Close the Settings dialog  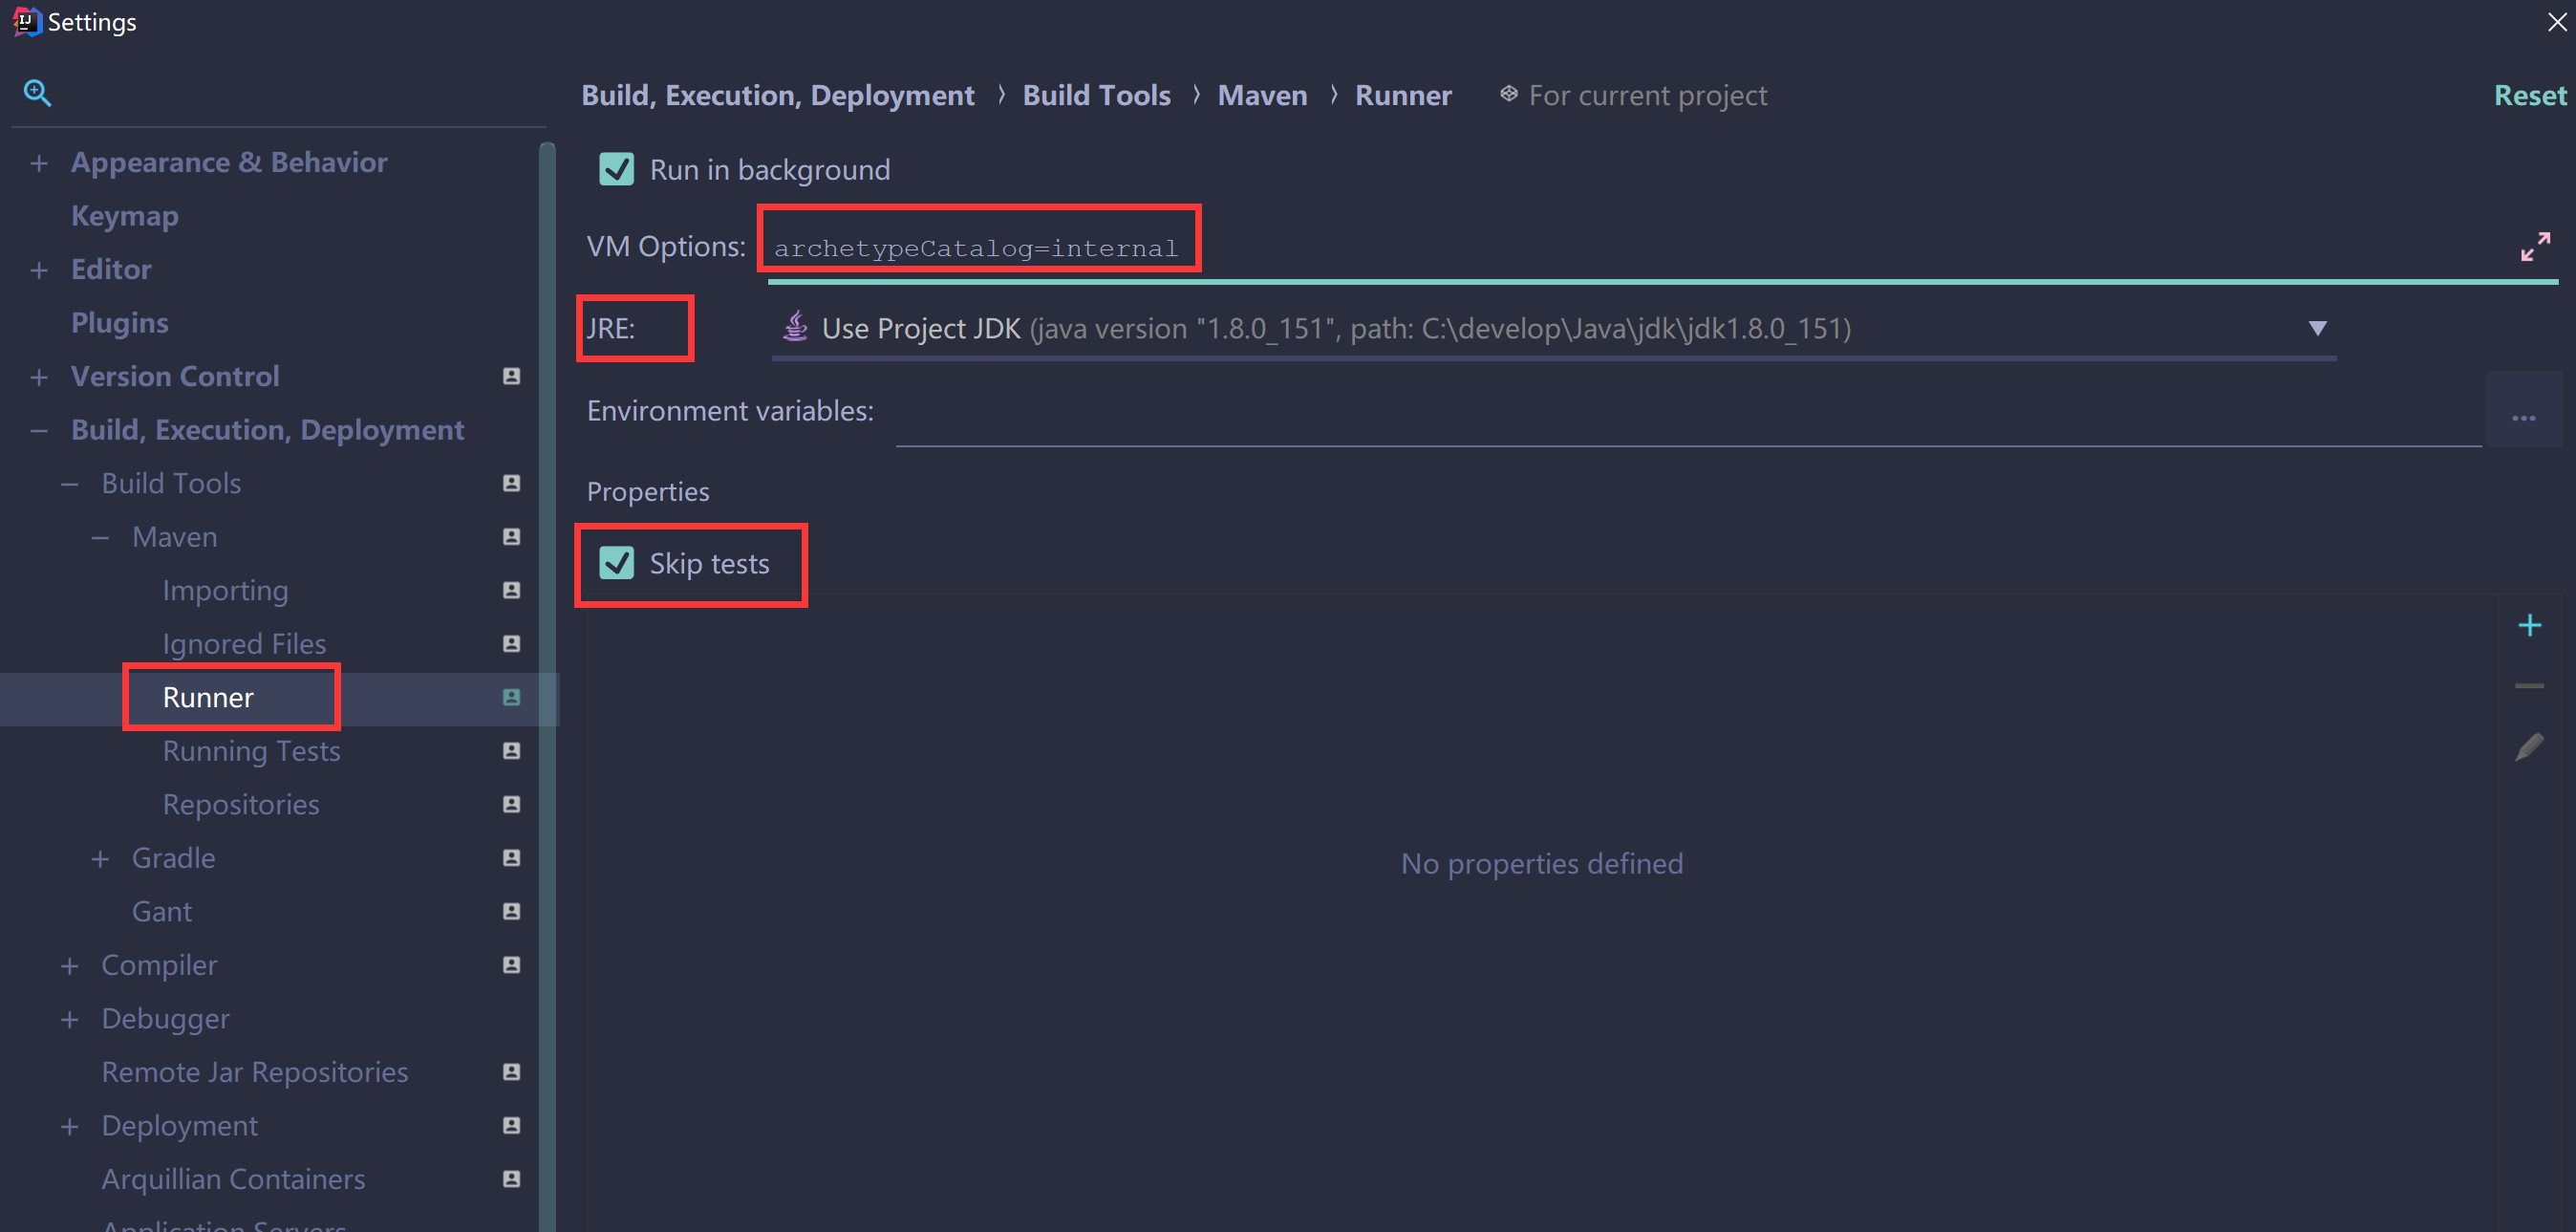(x=2557, y=21)
